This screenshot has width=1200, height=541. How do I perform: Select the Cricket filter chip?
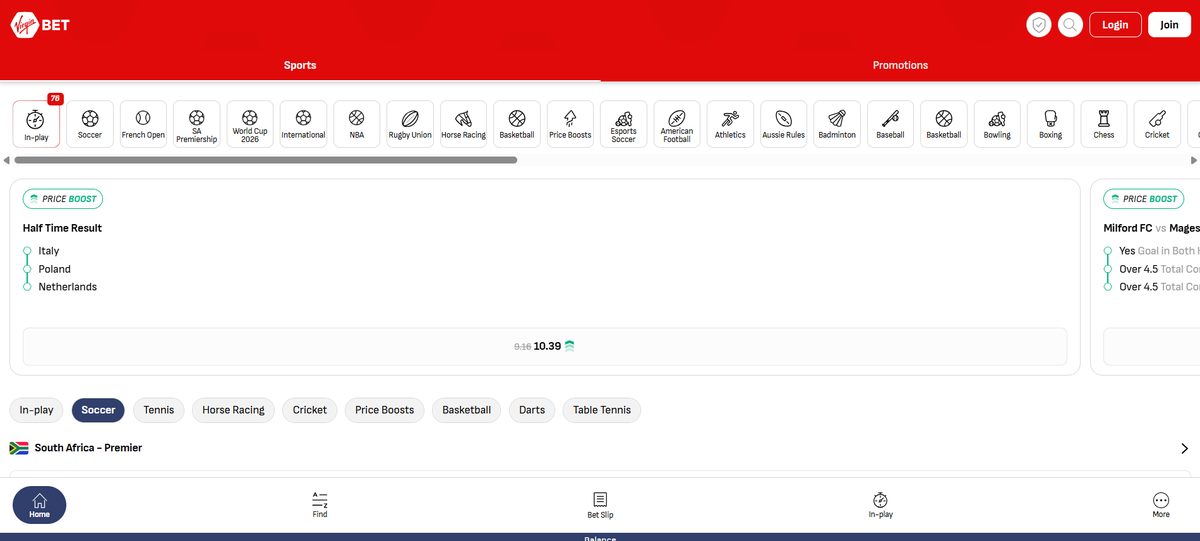[x=310, y=410]
